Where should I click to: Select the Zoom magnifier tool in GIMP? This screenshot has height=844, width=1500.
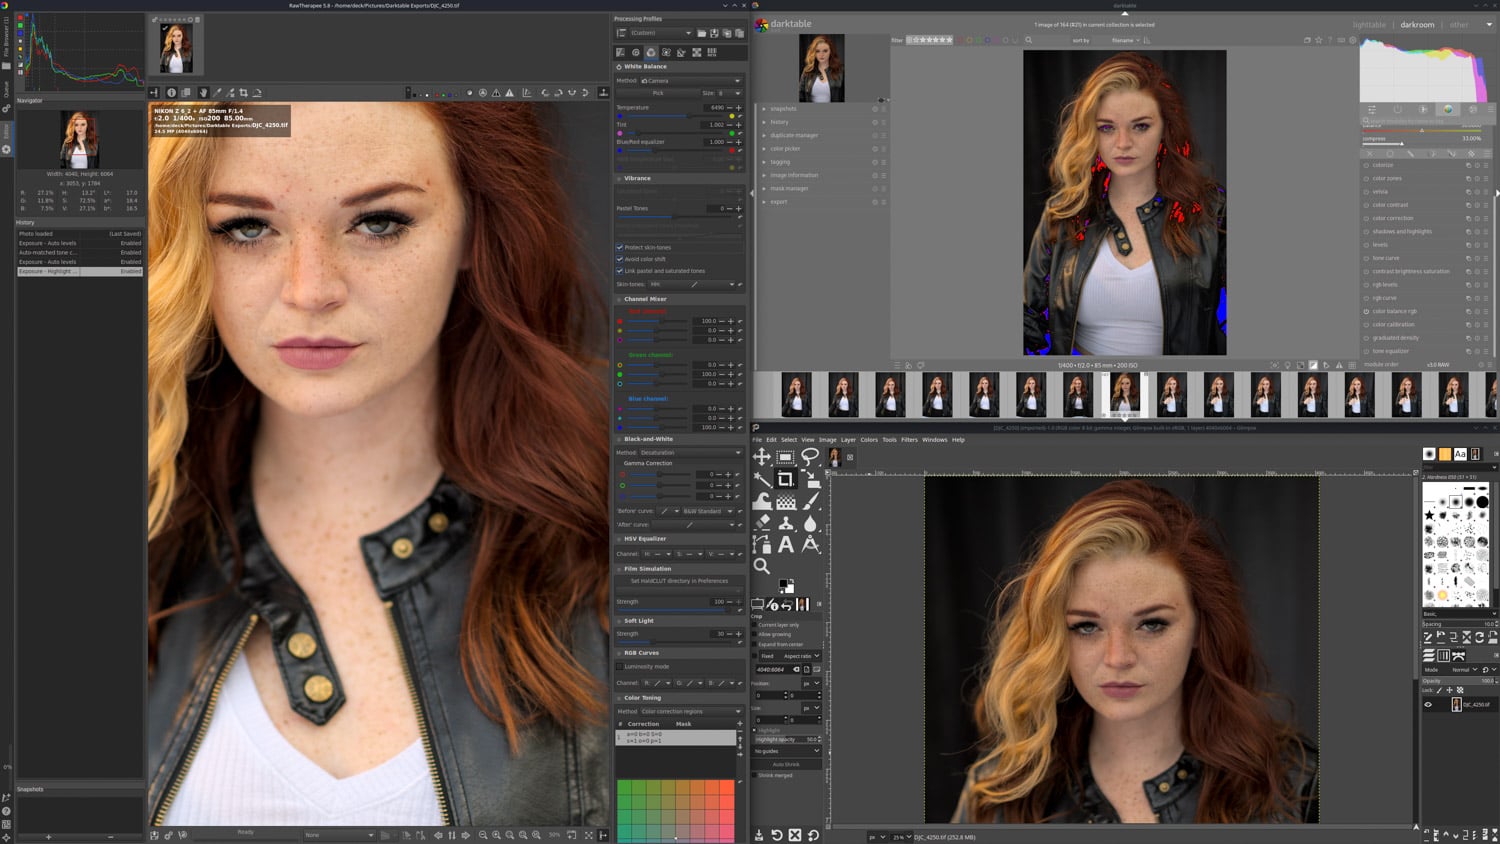coord(762,565)
